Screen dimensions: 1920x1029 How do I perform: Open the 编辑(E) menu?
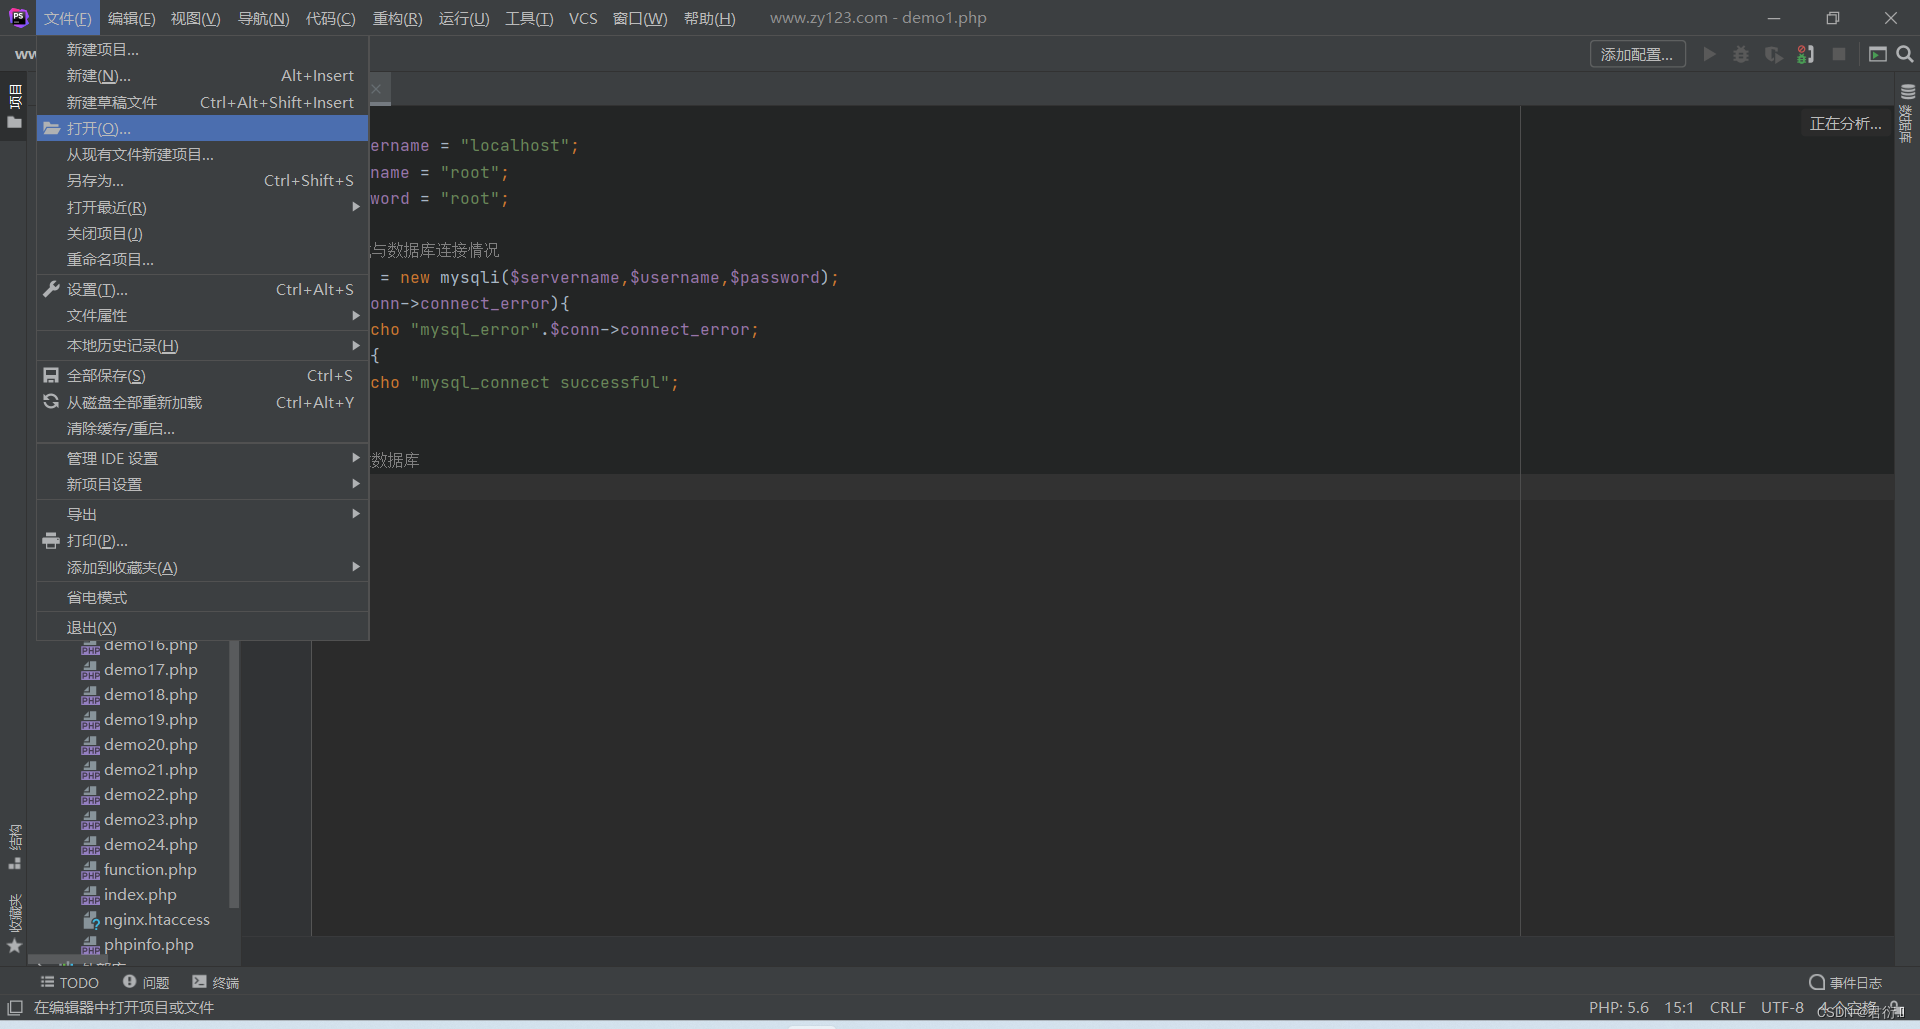click(x=132, y=18)
